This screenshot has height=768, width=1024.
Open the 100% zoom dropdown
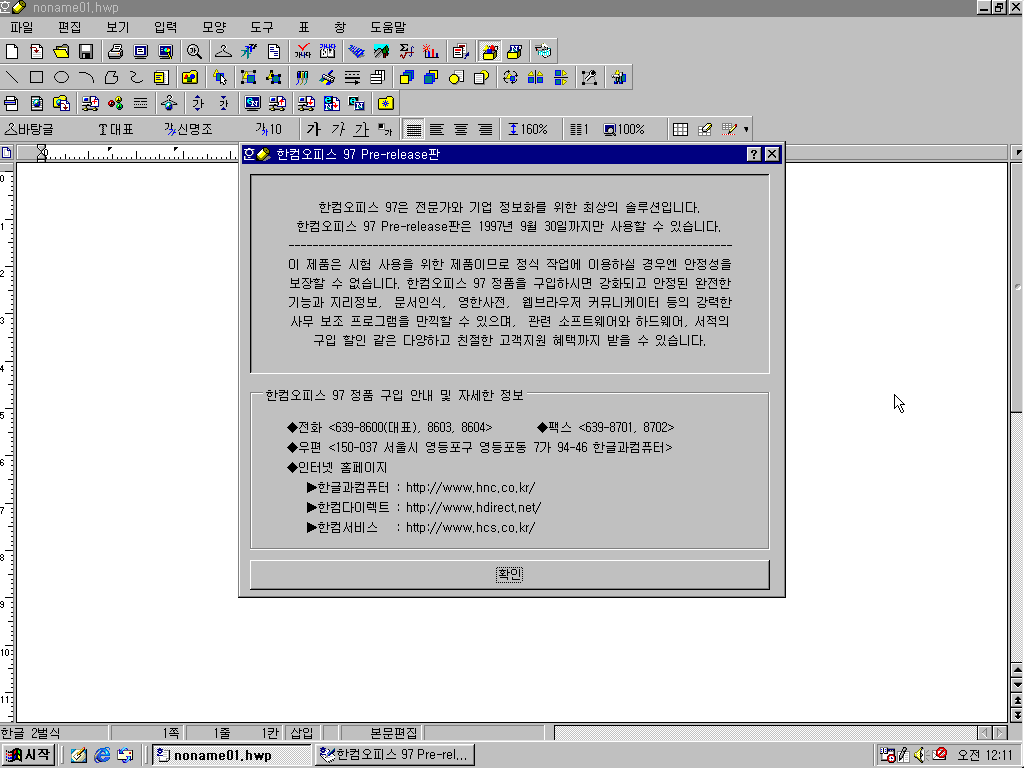(625, 129)
